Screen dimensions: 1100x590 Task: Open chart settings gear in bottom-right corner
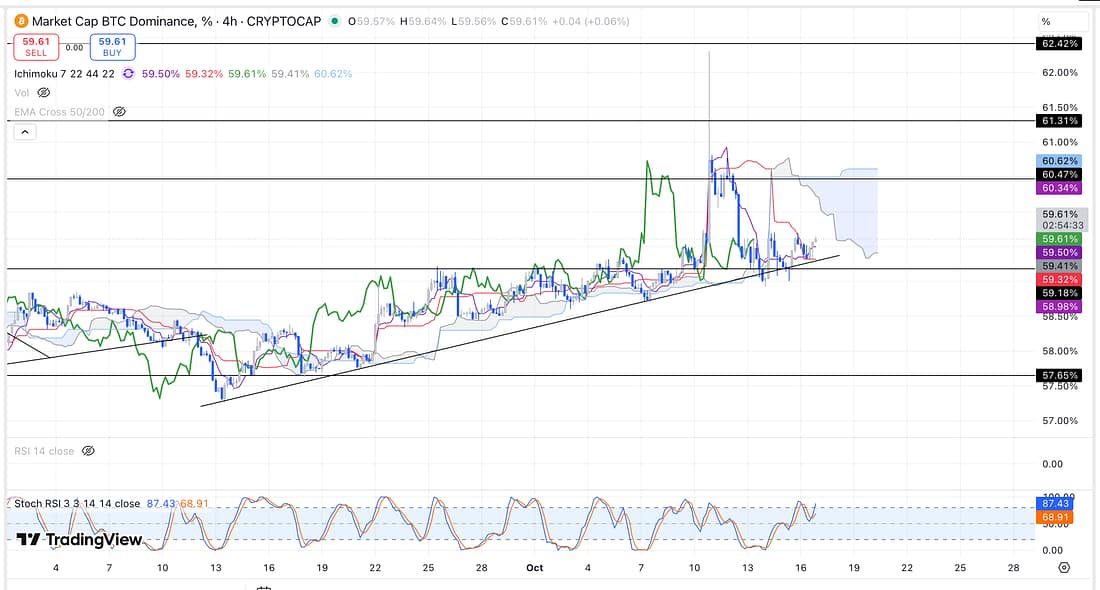click(1063, 567)
